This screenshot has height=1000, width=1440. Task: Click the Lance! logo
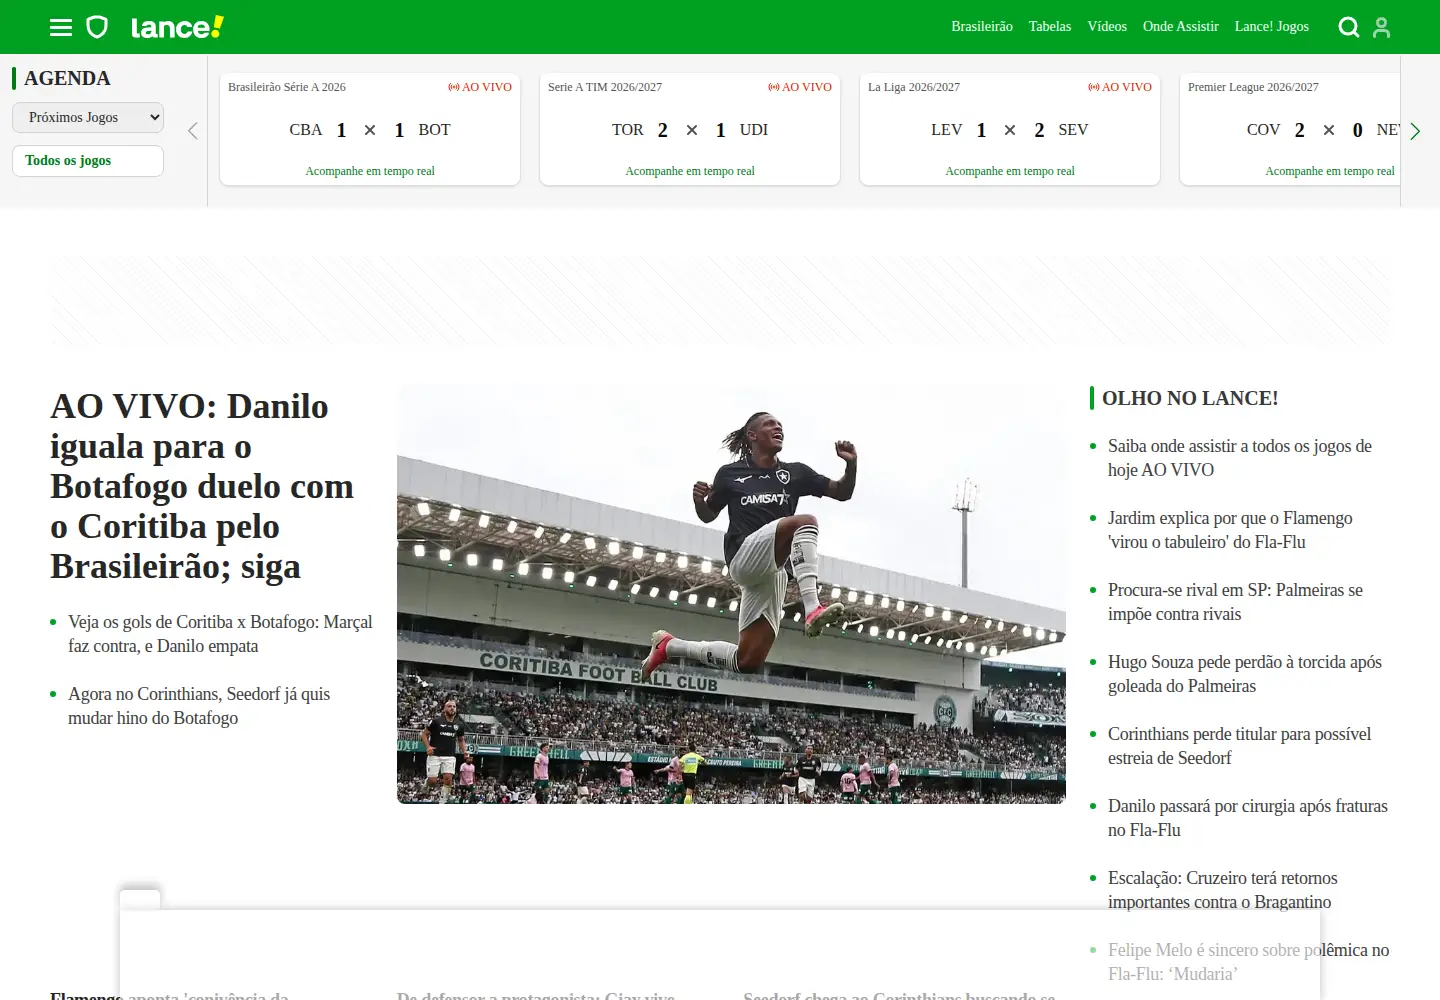coord(177,27)
